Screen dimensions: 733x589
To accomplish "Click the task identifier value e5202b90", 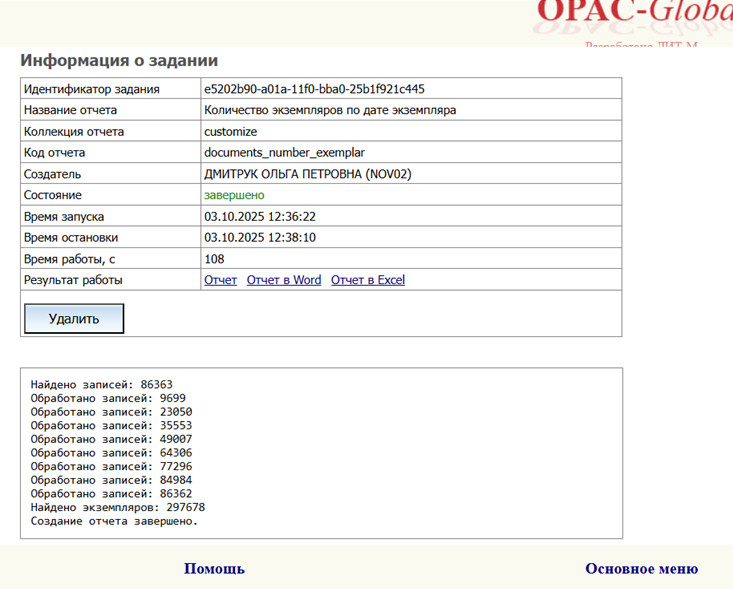I will [x=314, y=89].
